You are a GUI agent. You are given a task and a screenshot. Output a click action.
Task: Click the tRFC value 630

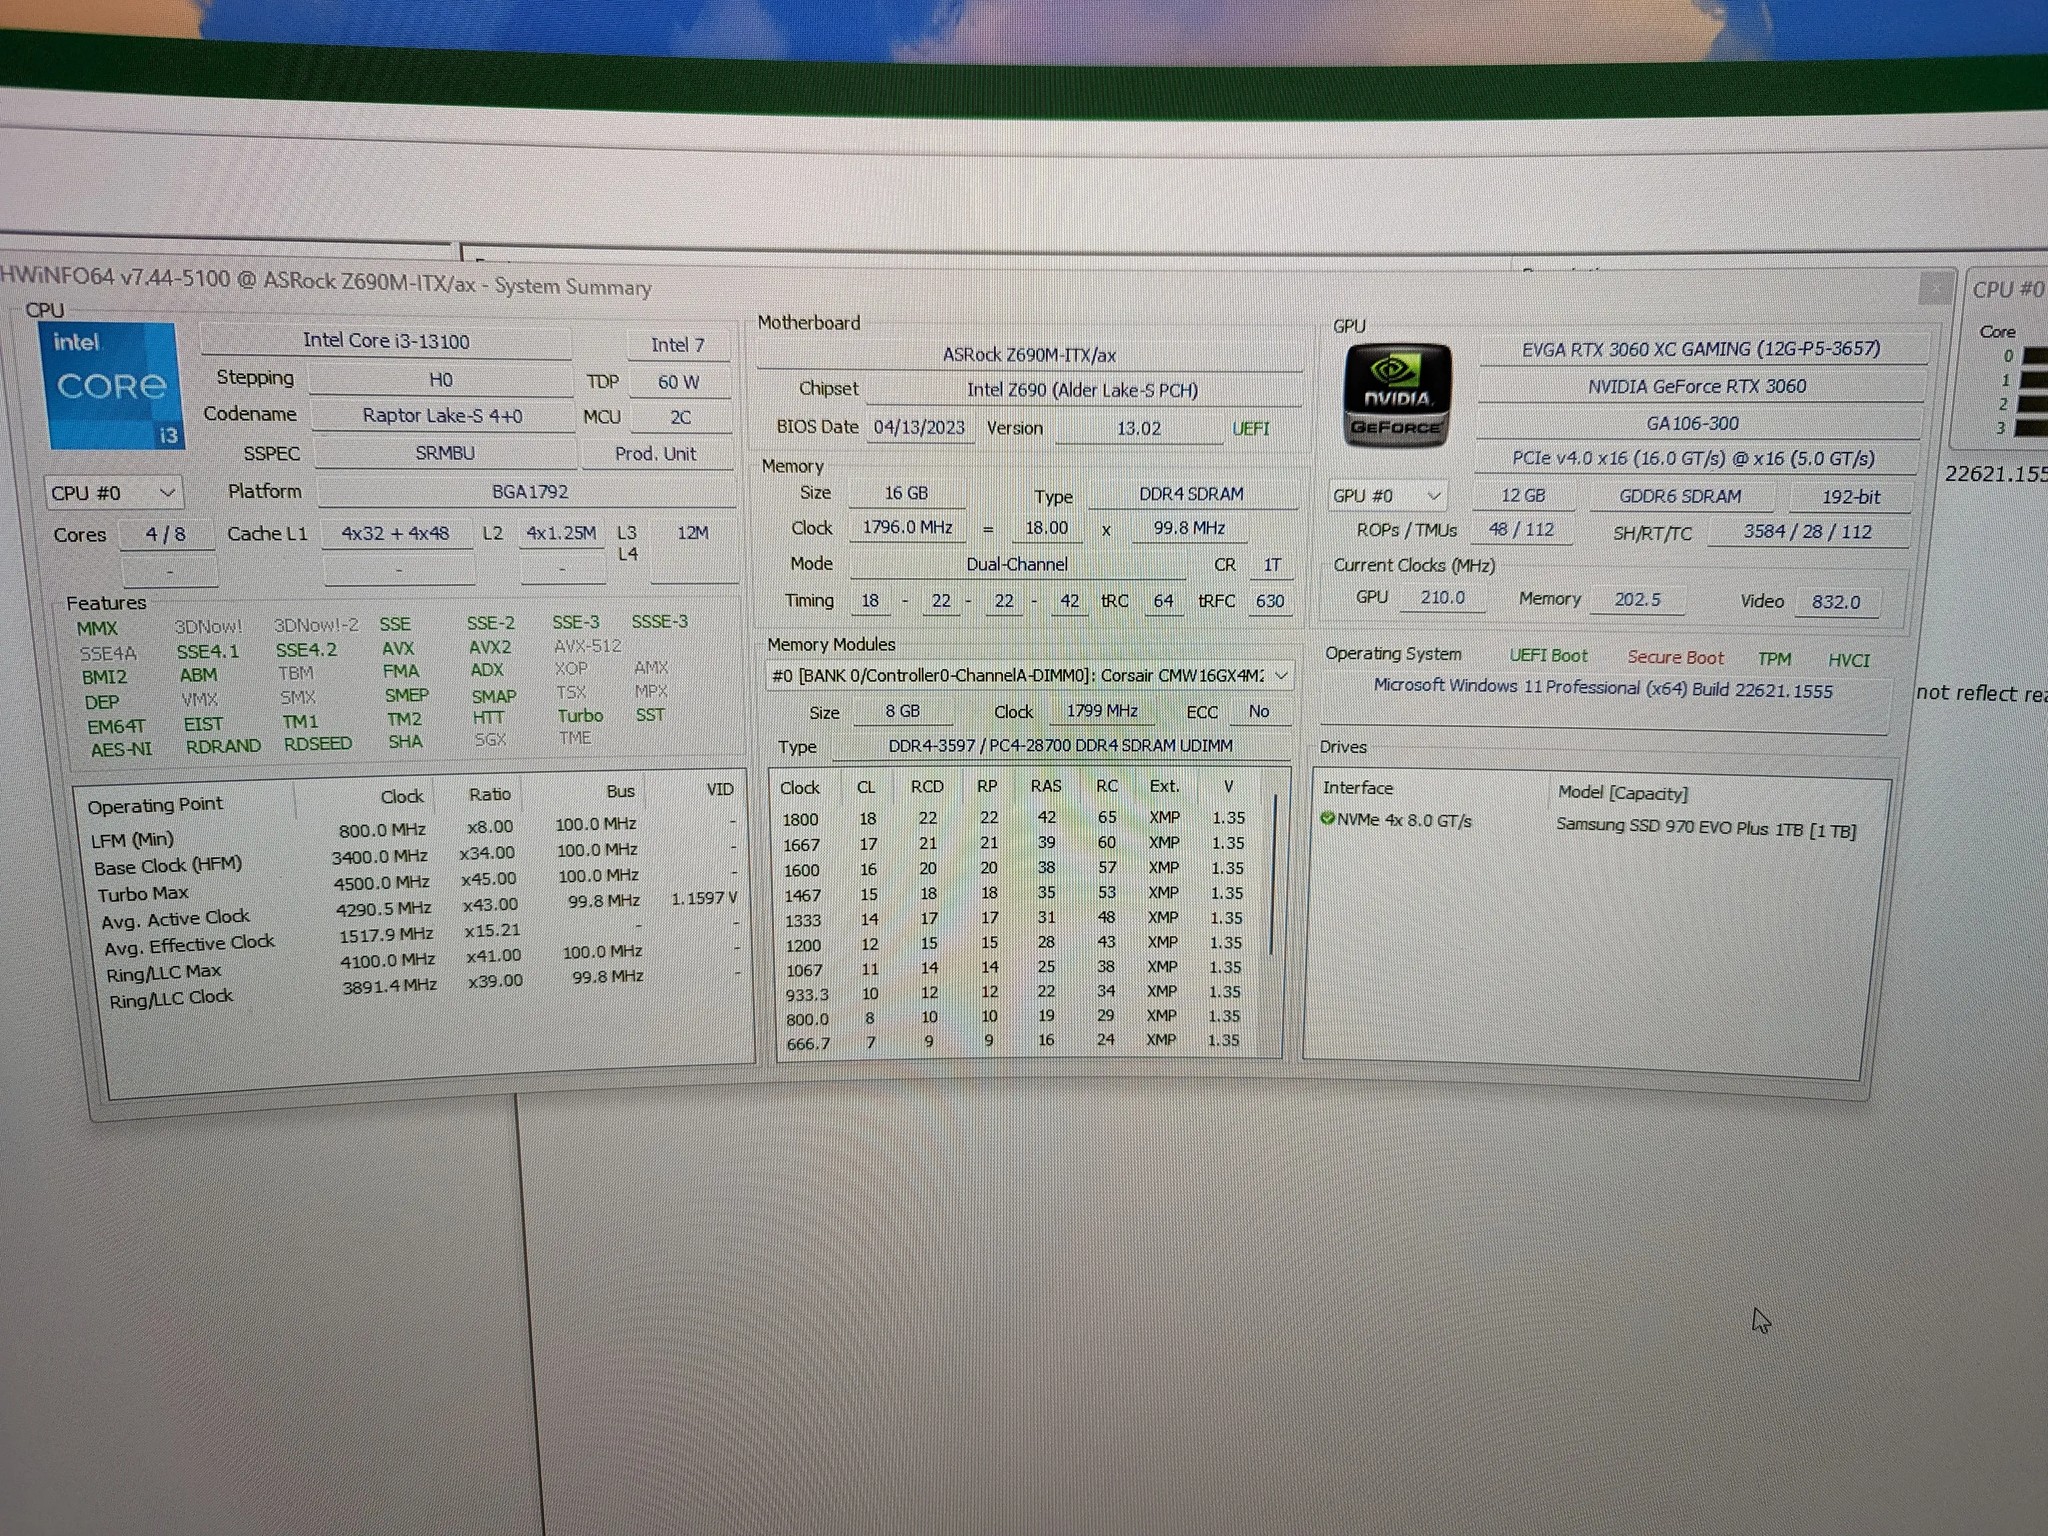[x=1270, y=601]
